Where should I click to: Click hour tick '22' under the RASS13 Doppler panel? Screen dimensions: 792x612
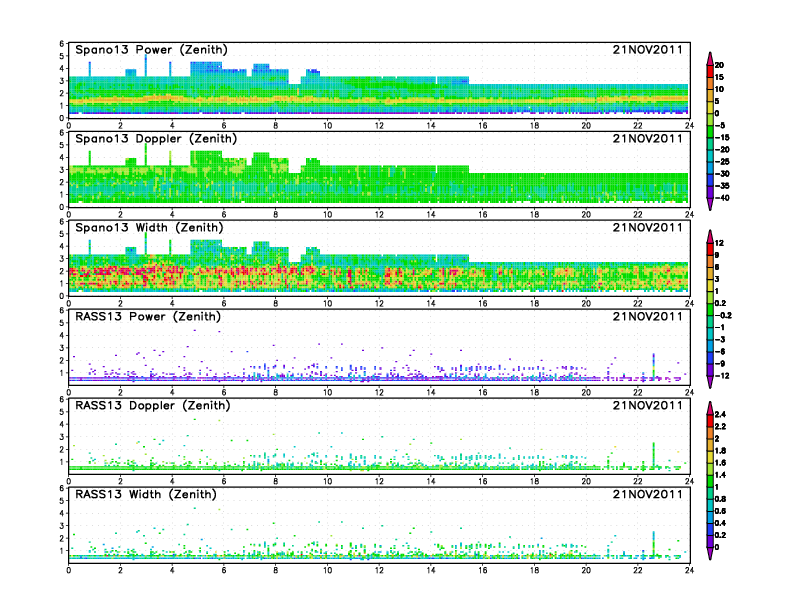(x=638, y=481)
